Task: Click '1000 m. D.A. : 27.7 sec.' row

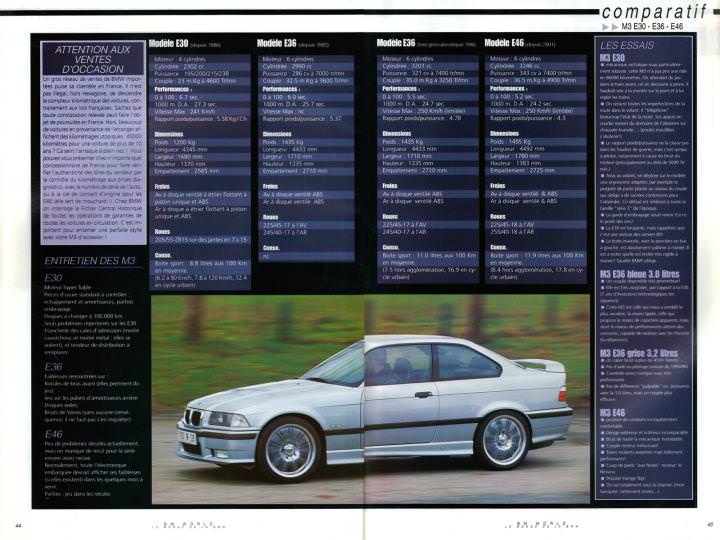Action: tap(185, 104)
